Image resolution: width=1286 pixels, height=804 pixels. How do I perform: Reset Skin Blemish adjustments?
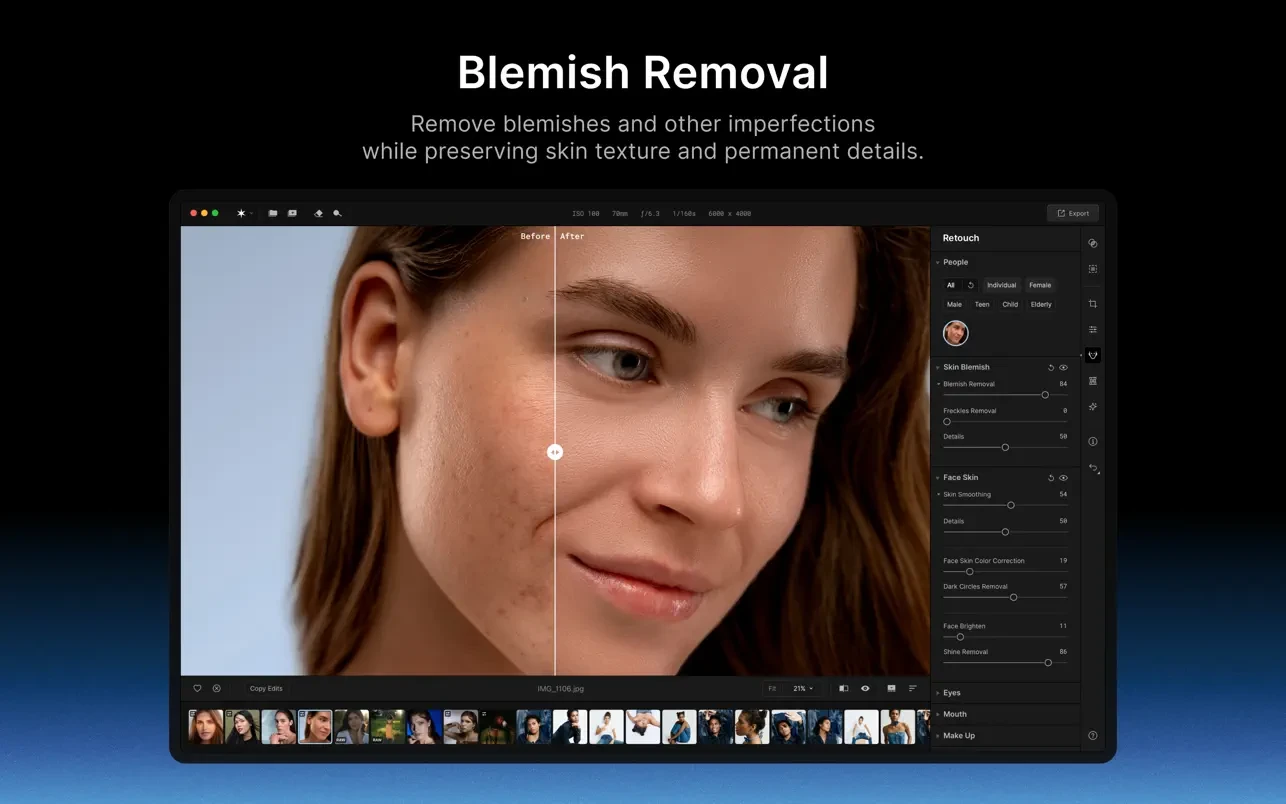click(1051, 367)
